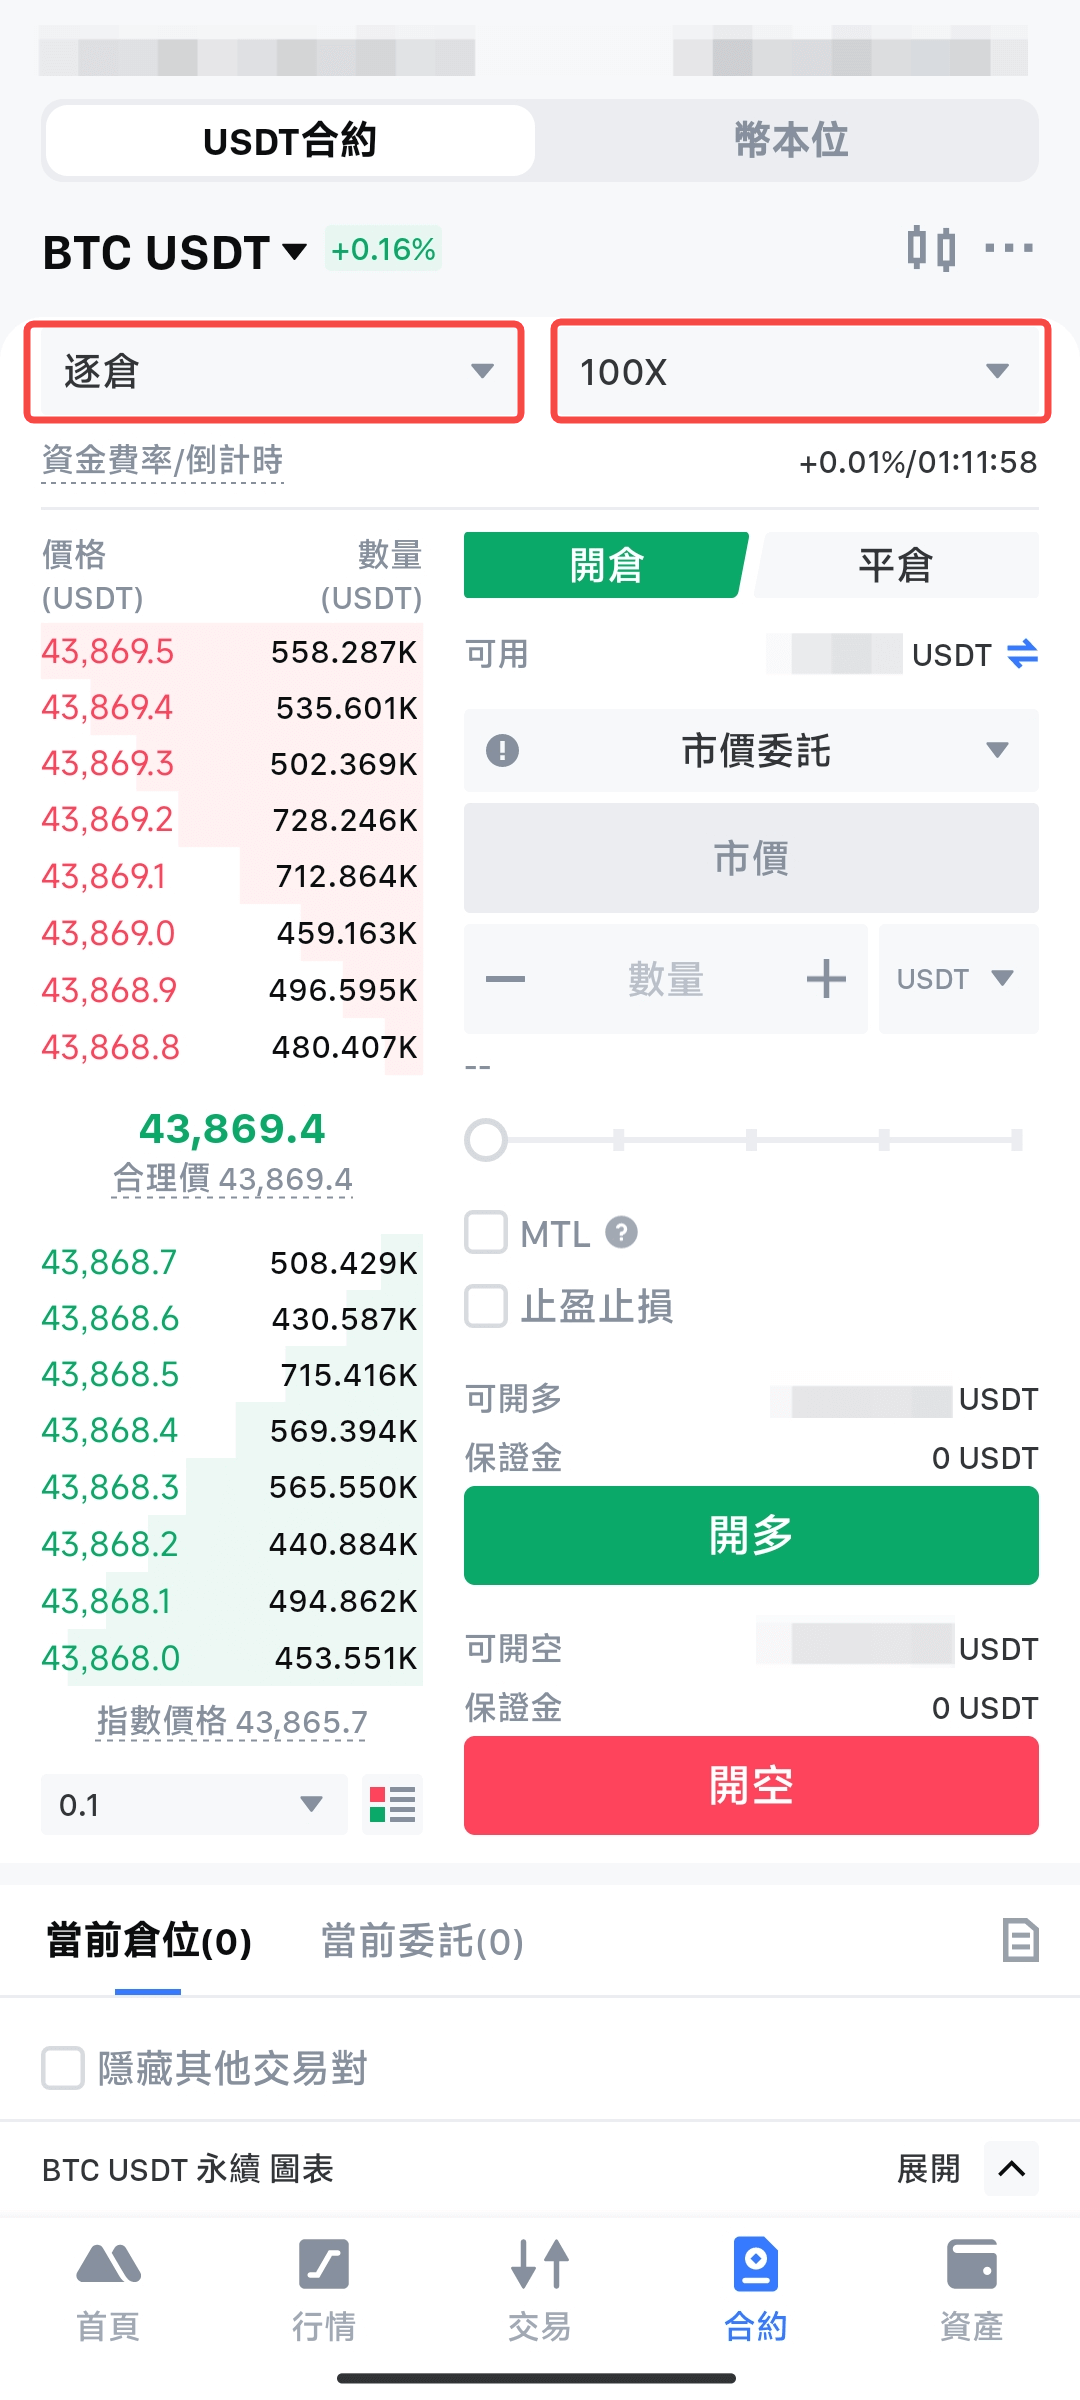Open the order history document icon

[1020, 1940]
